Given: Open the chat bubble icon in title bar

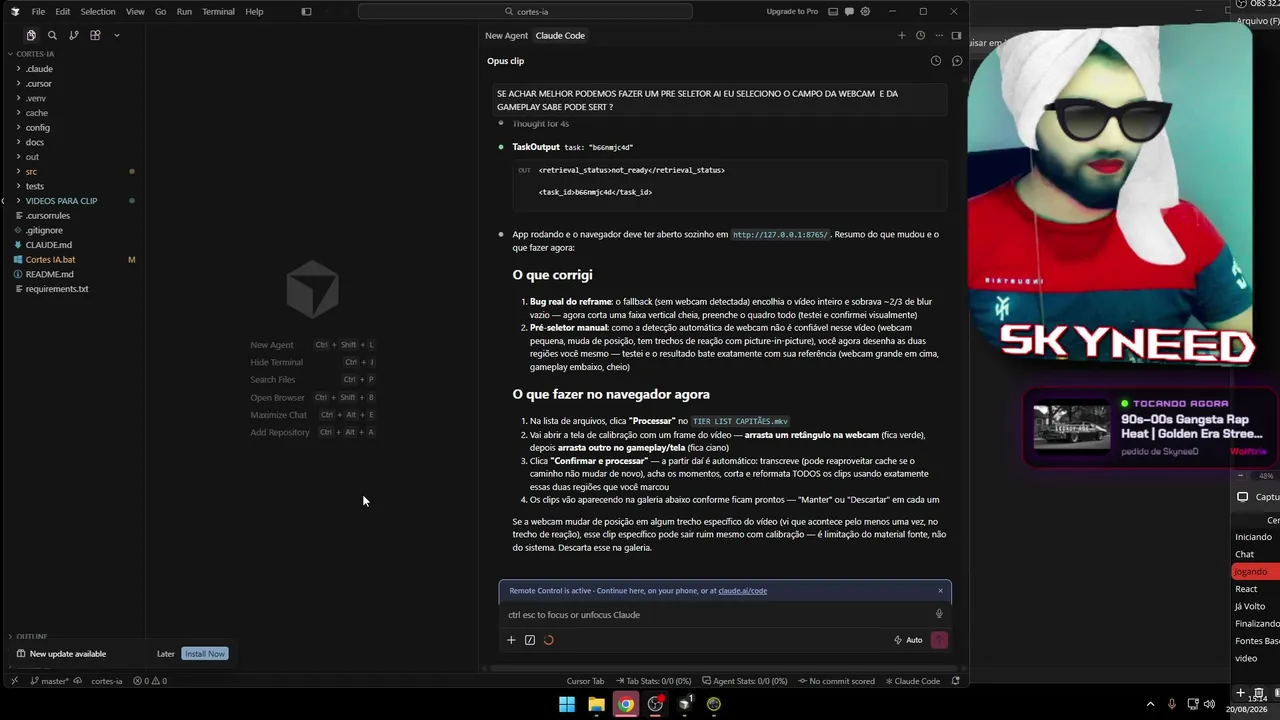Looking at the screenshot, I should (x=849, y=12).
